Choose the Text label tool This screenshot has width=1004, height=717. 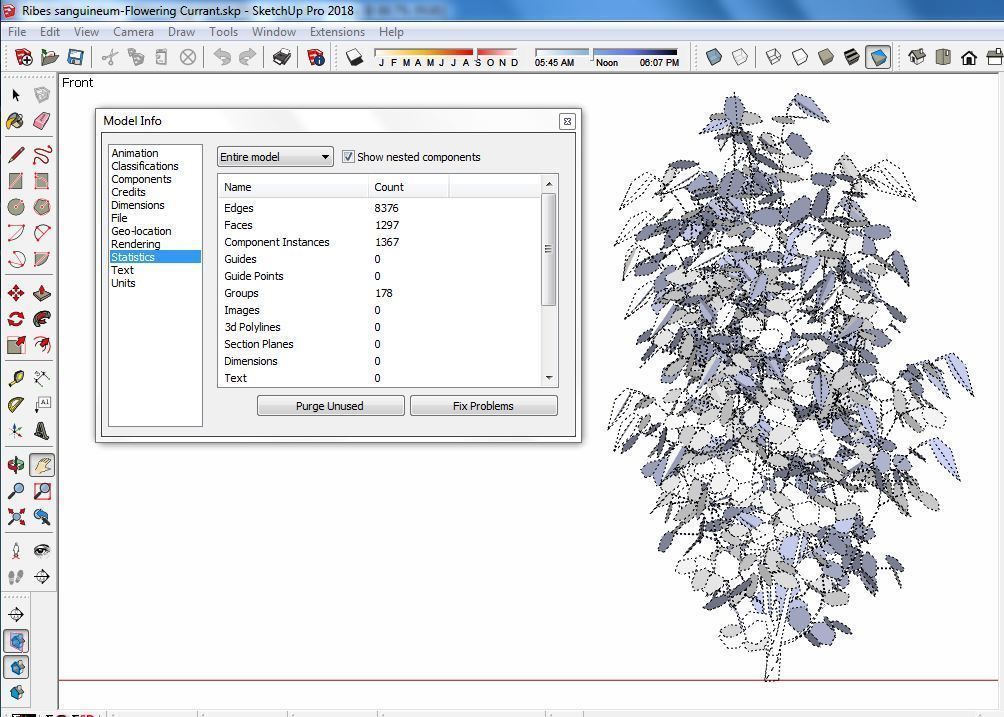coord(42,405)
